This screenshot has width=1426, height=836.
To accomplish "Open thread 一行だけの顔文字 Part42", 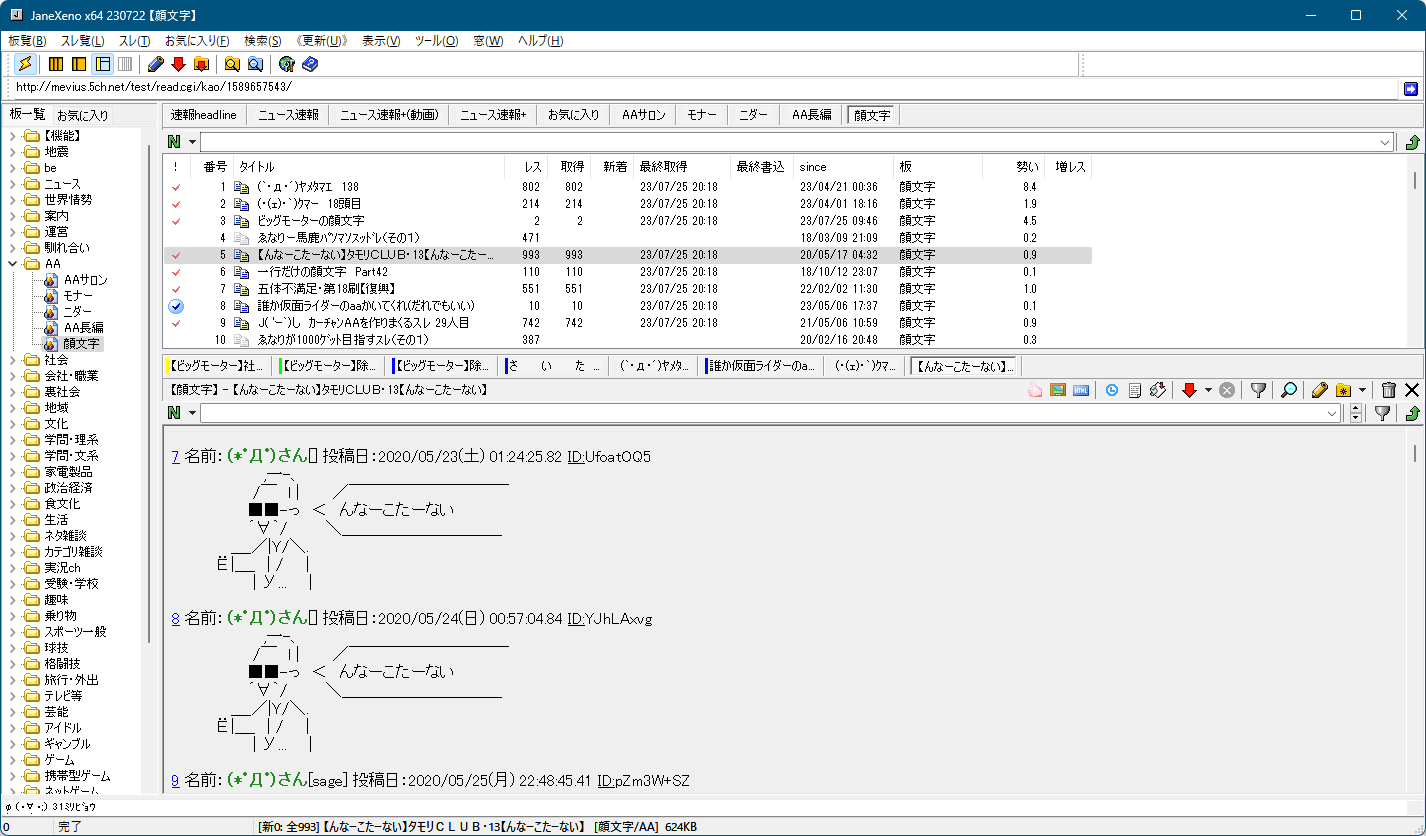I will click(x=322, y=272).
